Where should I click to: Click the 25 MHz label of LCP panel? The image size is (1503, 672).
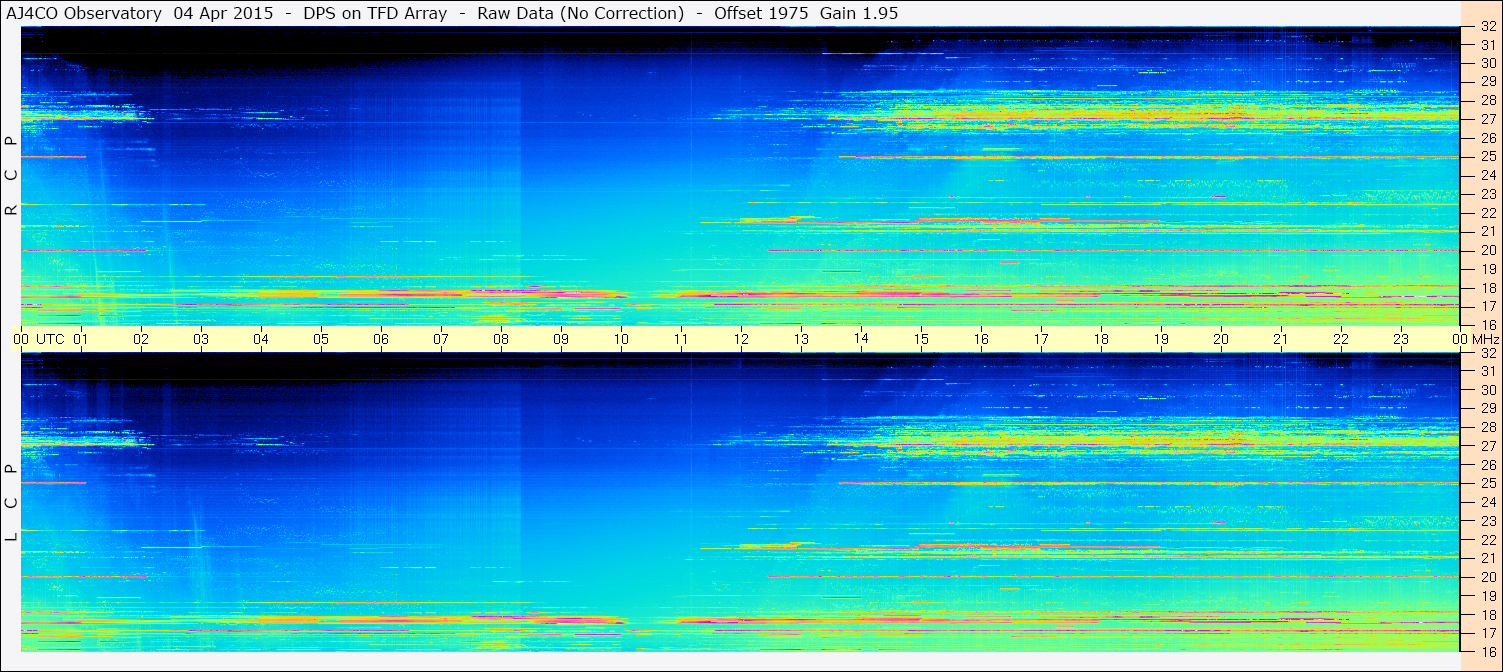1487,484
